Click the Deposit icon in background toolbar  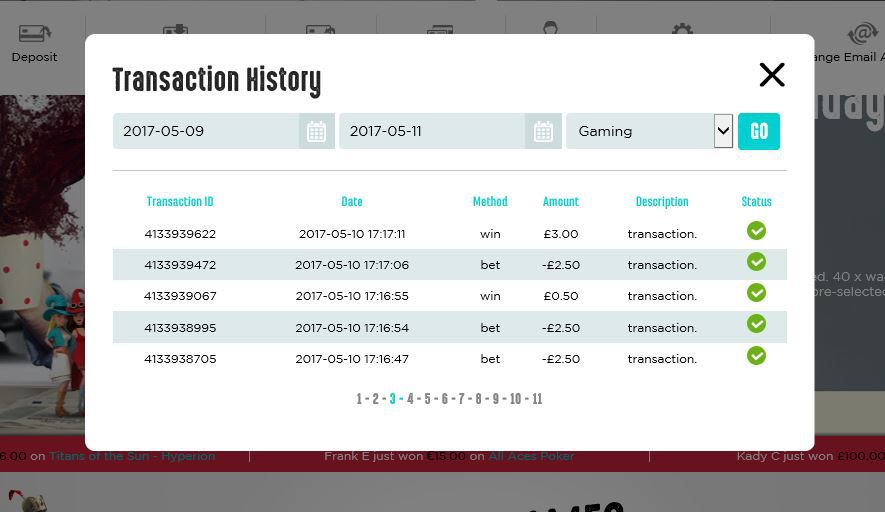point(34,34)
